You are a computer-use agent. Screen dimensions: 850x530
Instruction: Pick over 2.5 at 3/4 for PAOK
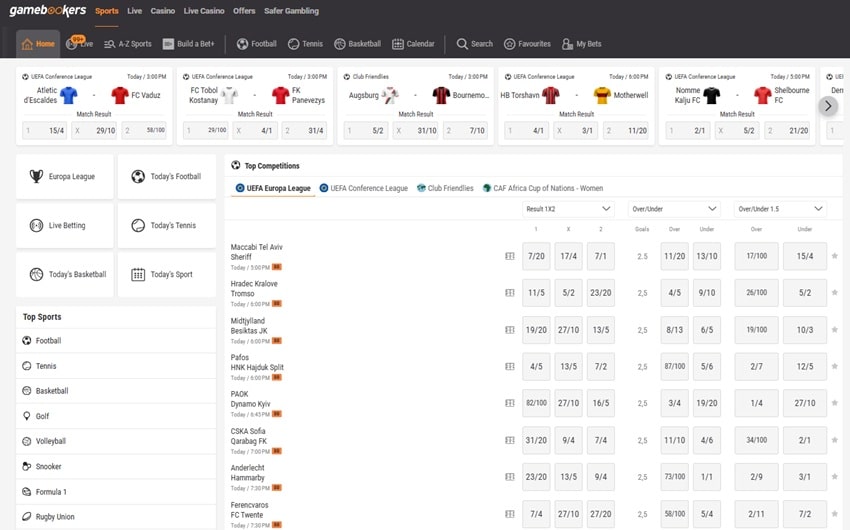click(674, 403)
